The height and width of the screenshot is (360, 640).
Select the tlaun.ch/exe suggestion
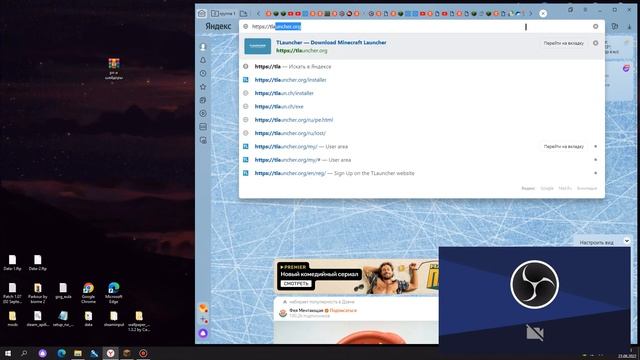click(x=422, y=107)
